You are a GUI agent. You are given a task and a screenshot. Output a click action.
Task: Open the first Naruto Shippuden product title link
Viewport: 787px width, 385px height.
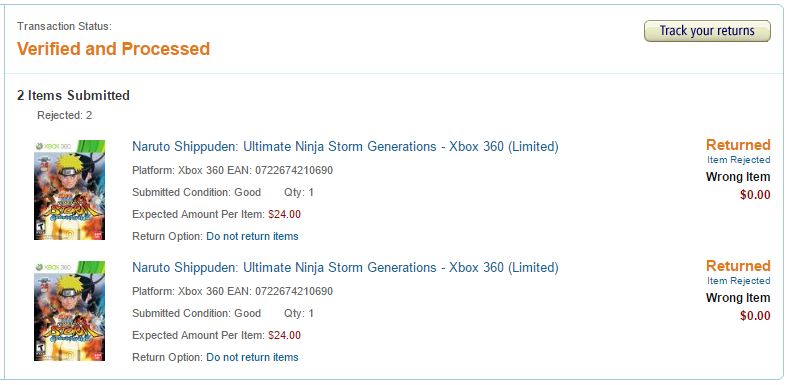pyautogui.click(x=345, y=147)
